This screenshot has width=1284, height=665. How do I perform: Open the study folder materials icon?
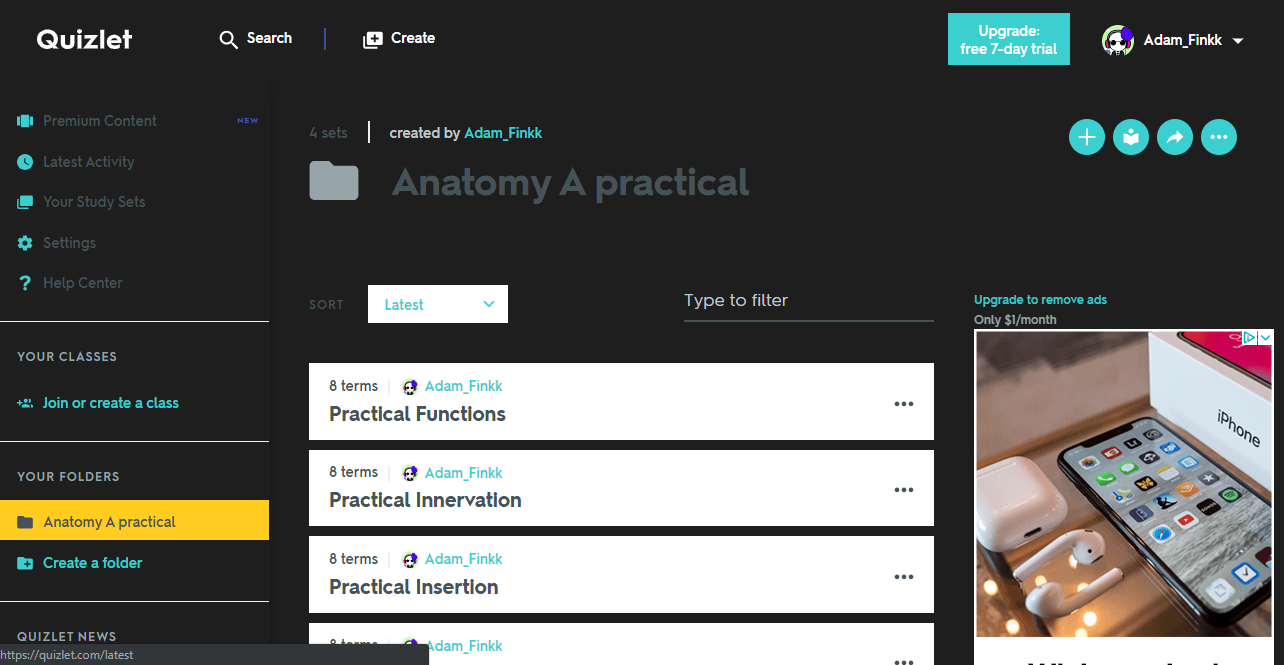pos(1130,137)
